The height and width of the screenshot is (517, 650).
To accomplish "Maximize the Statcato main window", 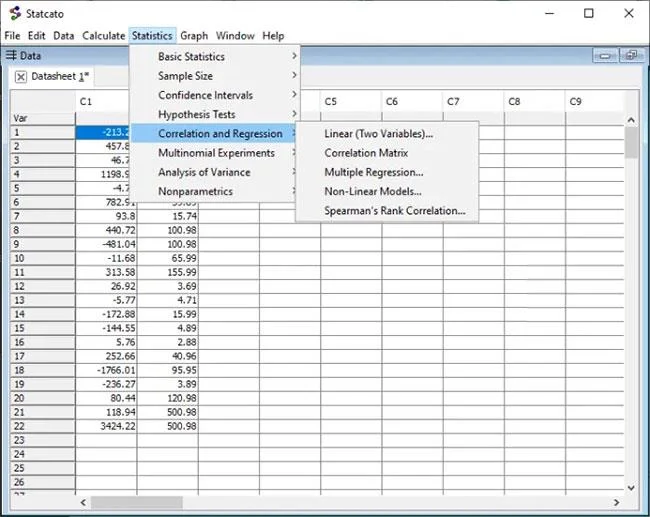I will point(589,14).
